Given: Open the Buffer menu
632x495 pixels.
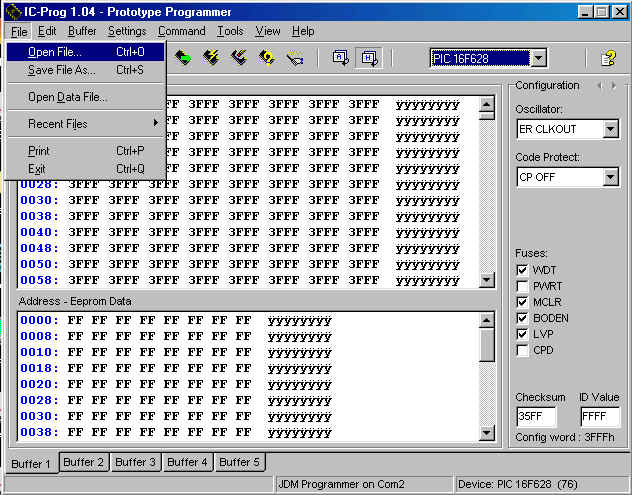Looking at the screenshot, I should point(82,31).
